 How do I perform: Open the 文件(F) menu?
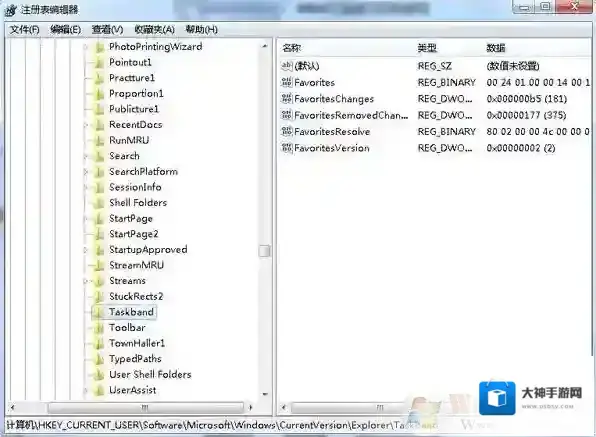click(24, 29)
